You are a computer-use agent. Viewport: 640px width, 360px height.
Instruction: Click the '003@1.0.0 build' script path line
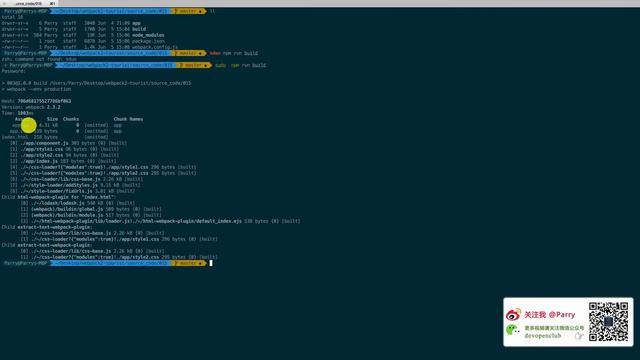click(x=96, y=83)
